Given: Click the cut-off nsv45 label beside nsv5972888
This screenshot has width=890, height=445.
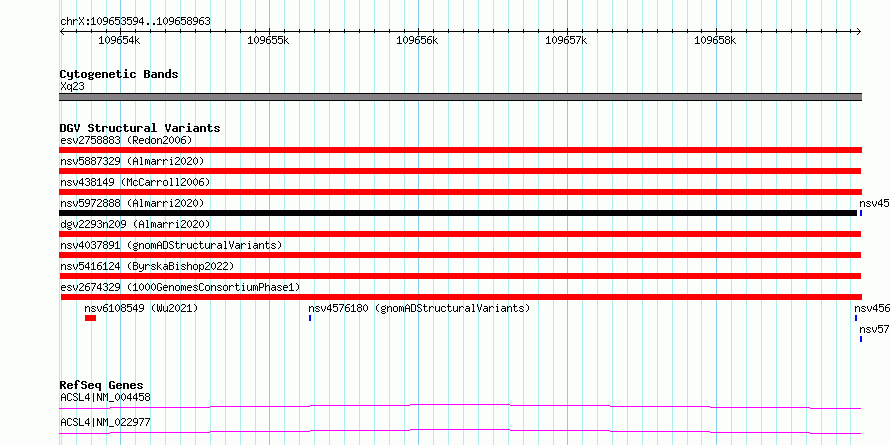Looking at the screenshot, I should pos(874,203).
